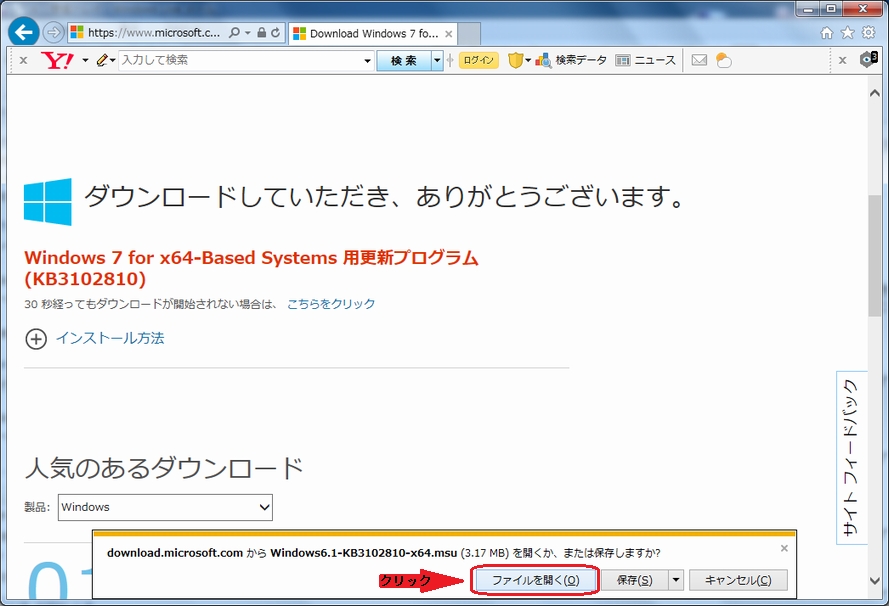Refresh the page with the reload icon
This screenshot has width=889, height=606.
(x=276, y=33)
